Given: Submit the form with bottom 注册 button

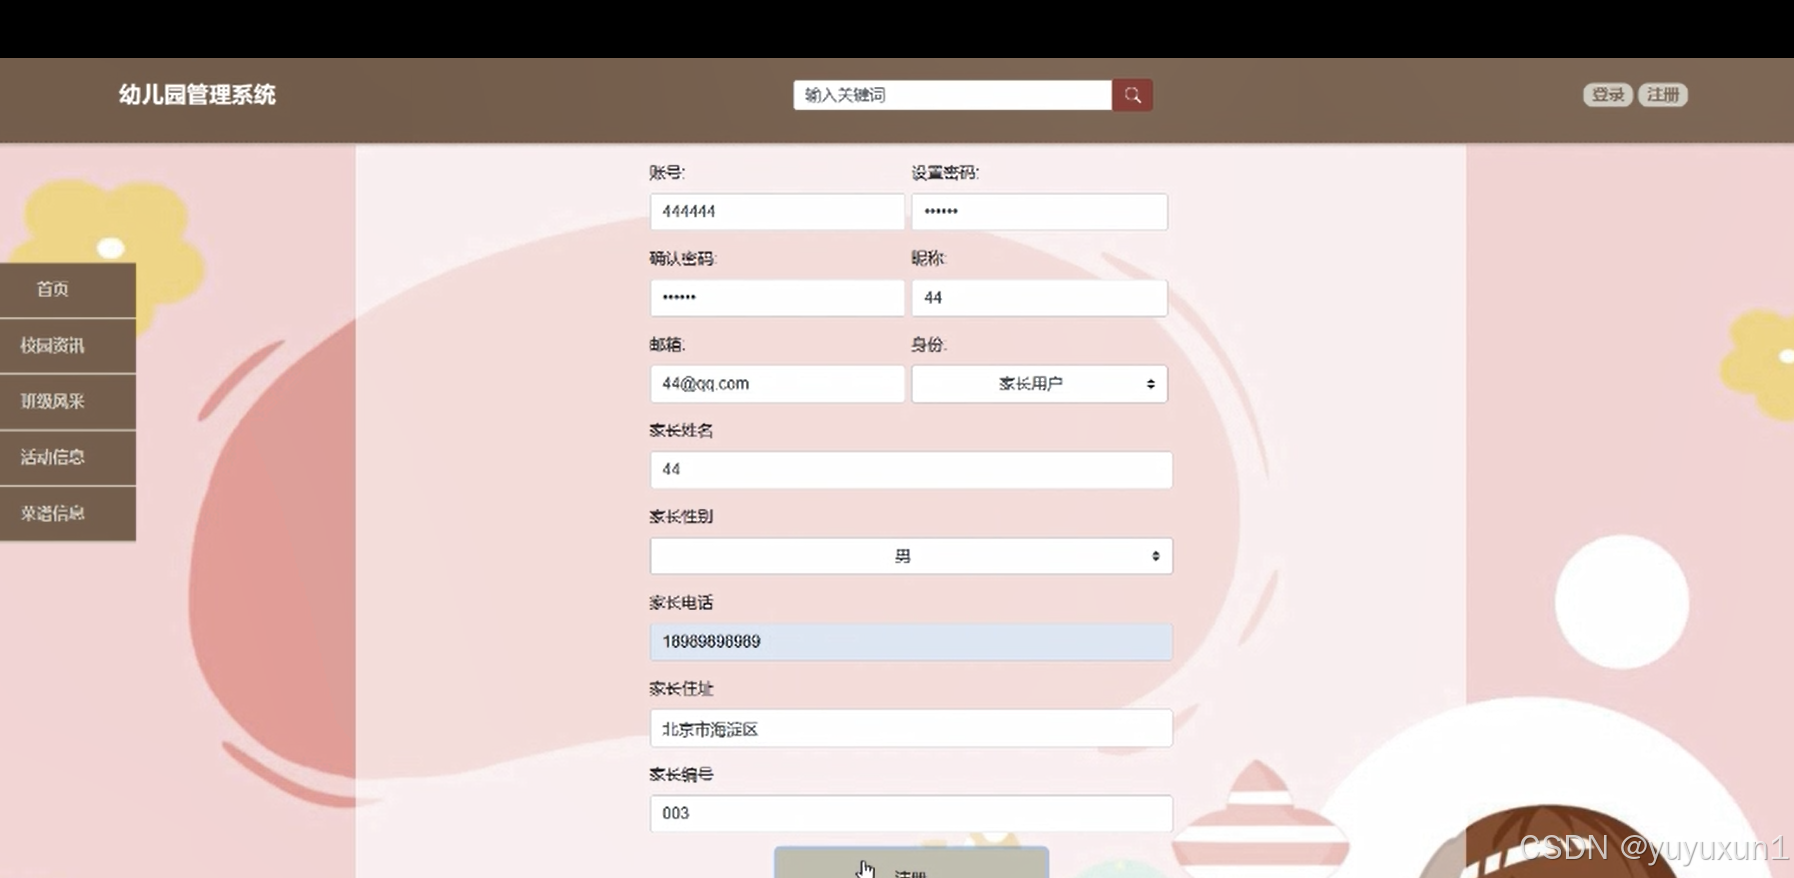Looking at the screenshot, I should point(911,863).
